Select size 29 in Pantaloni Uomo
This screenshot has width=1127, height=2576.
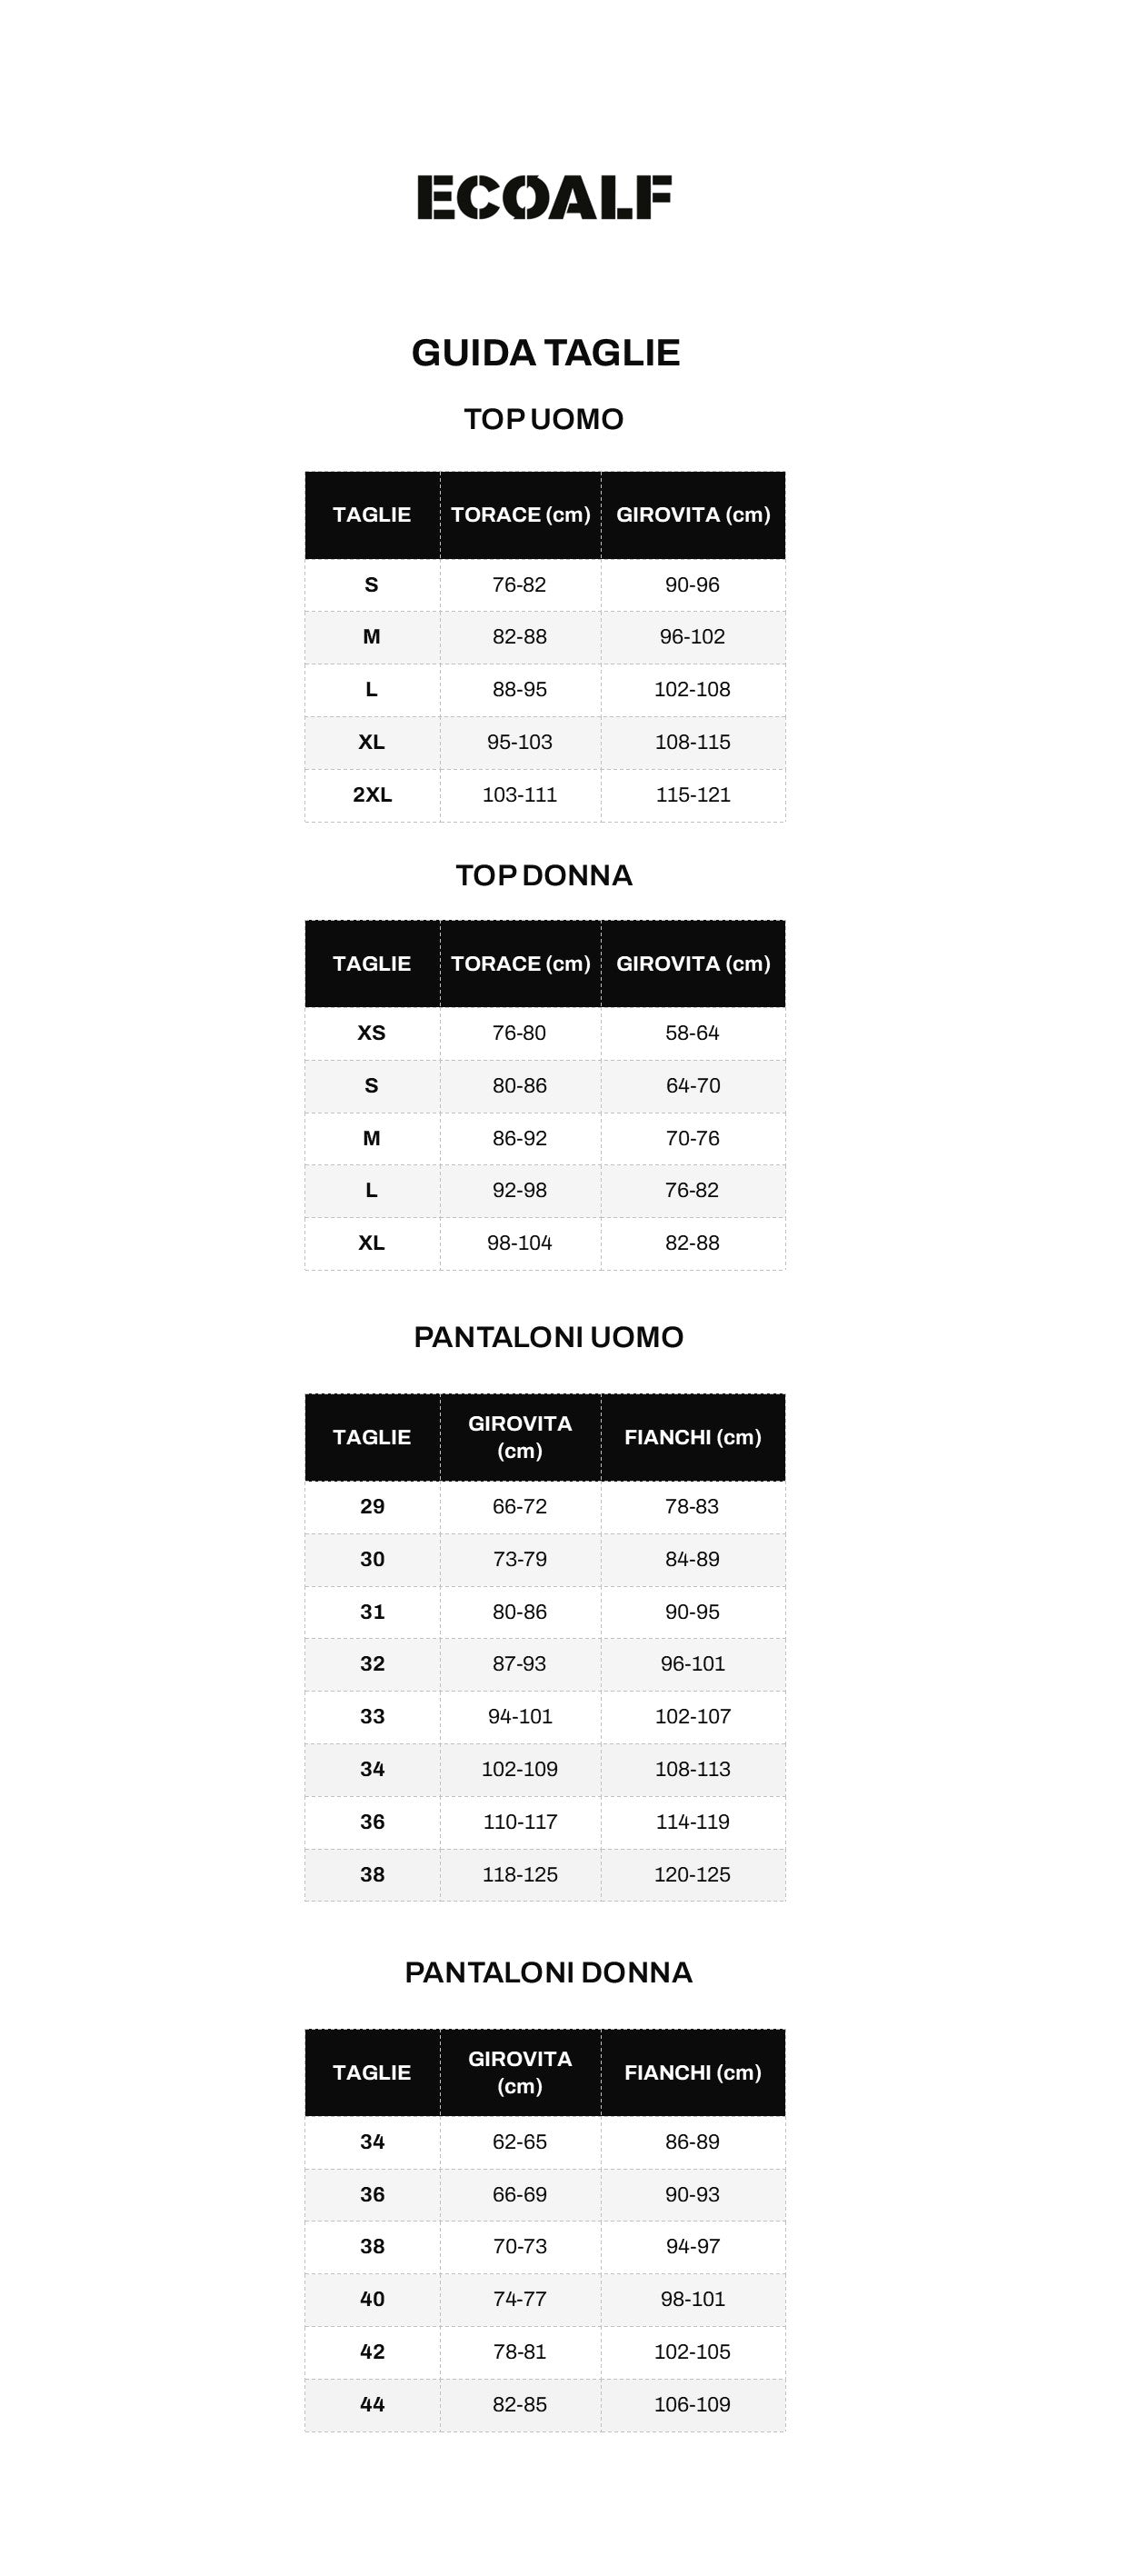(x=372, y=1506)
